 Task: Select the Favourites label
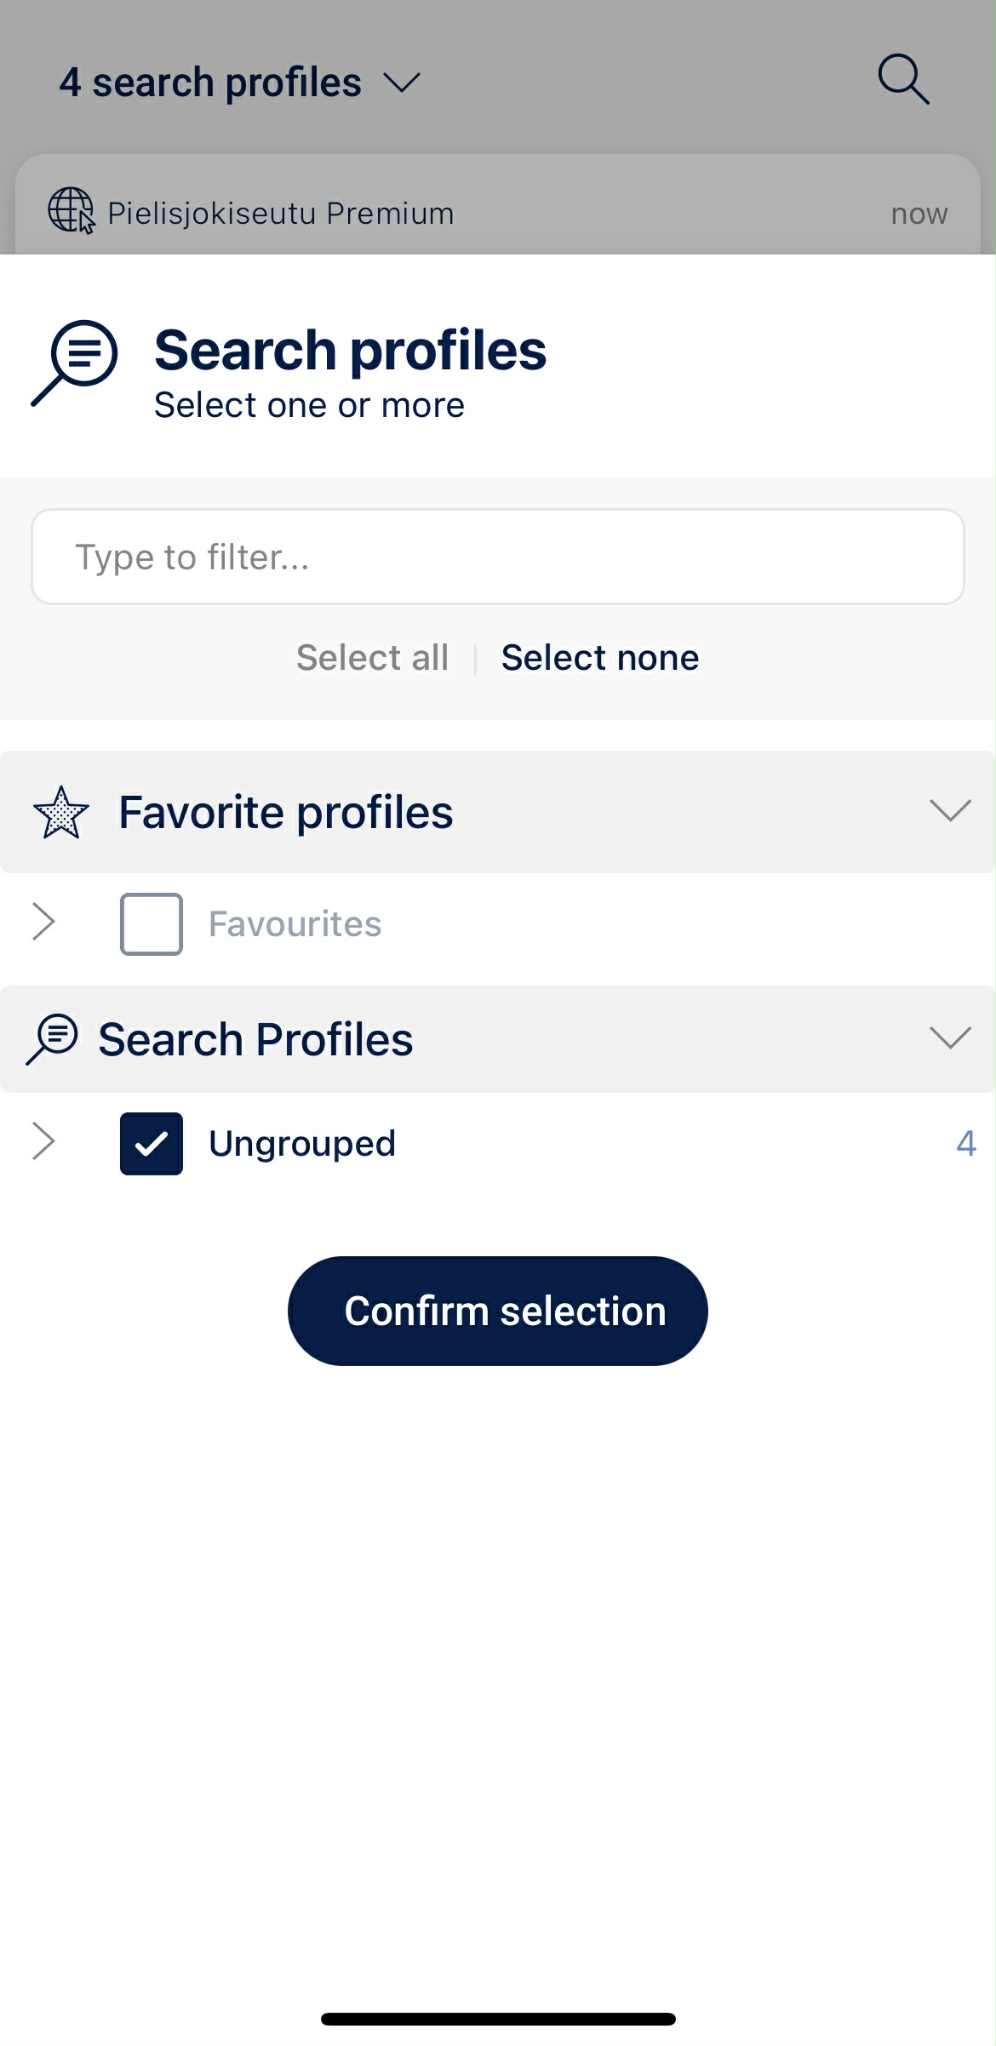295,924
